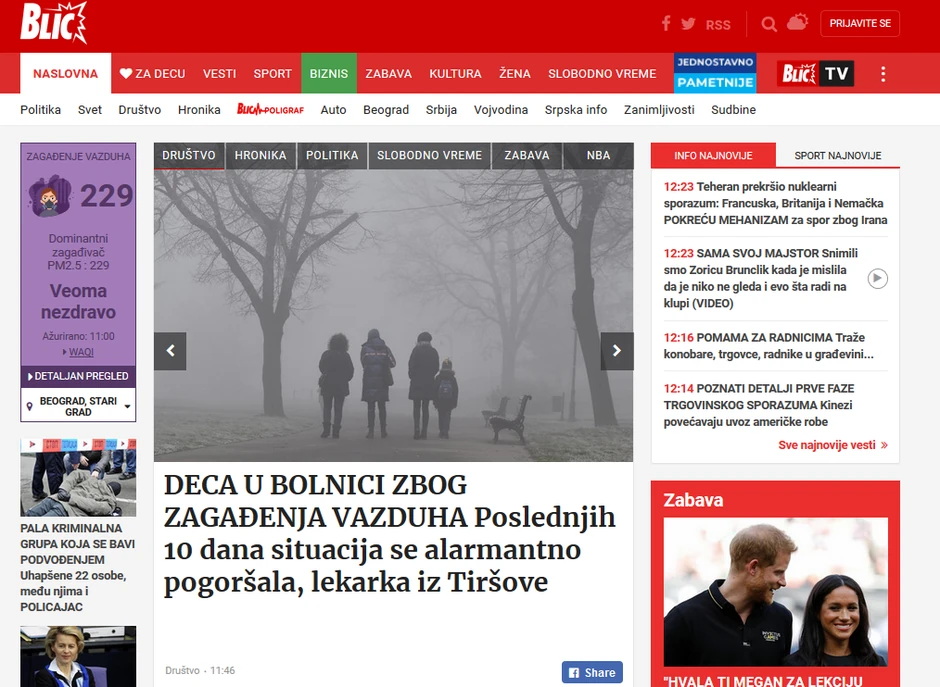Open the three-dot more options menu

(883, 73)
